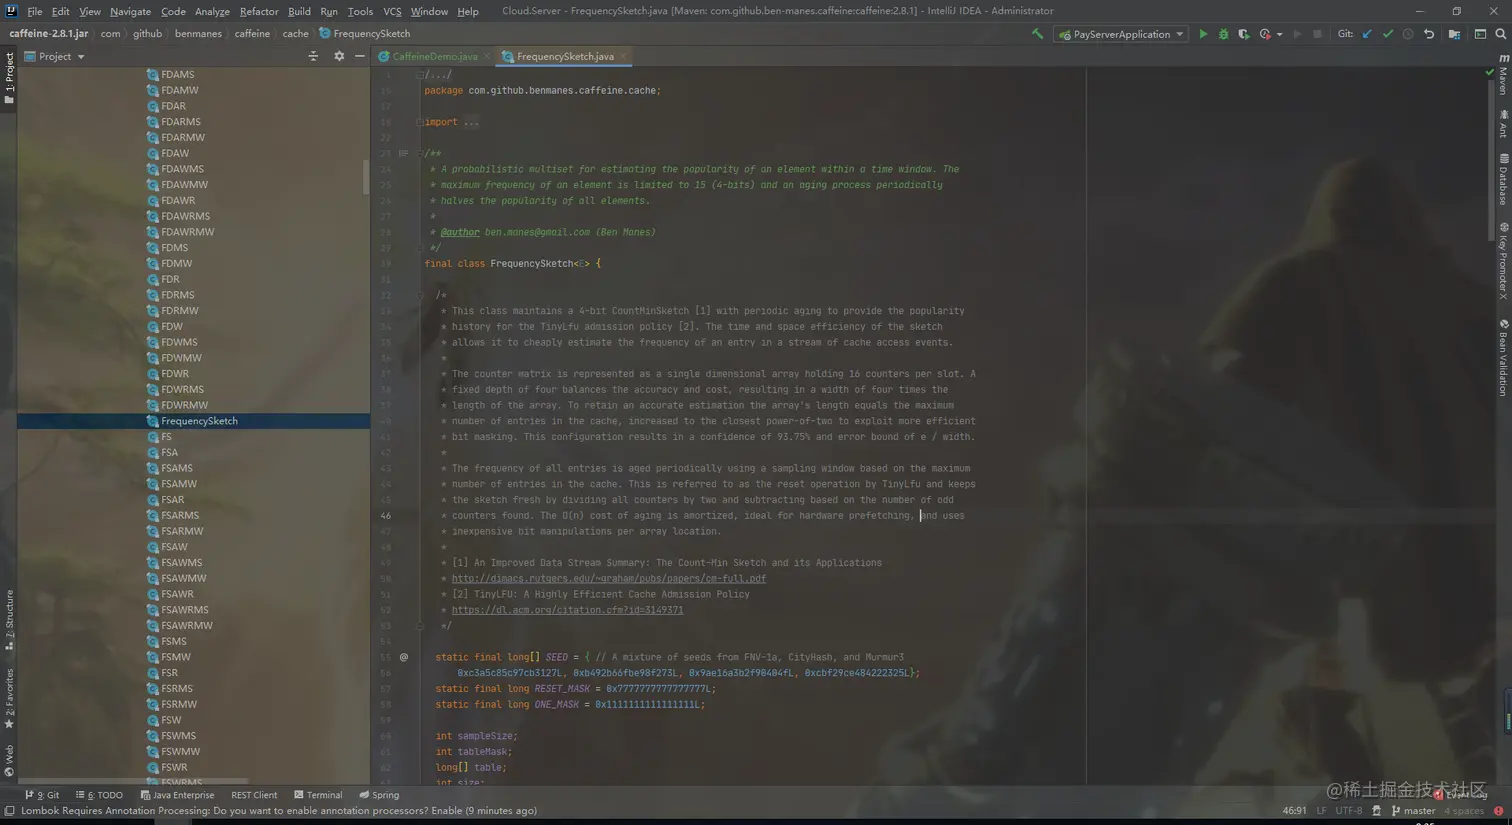Collapse the block comment inside the class
This screenshot has width=1512, height=825.
click(419, 295)
